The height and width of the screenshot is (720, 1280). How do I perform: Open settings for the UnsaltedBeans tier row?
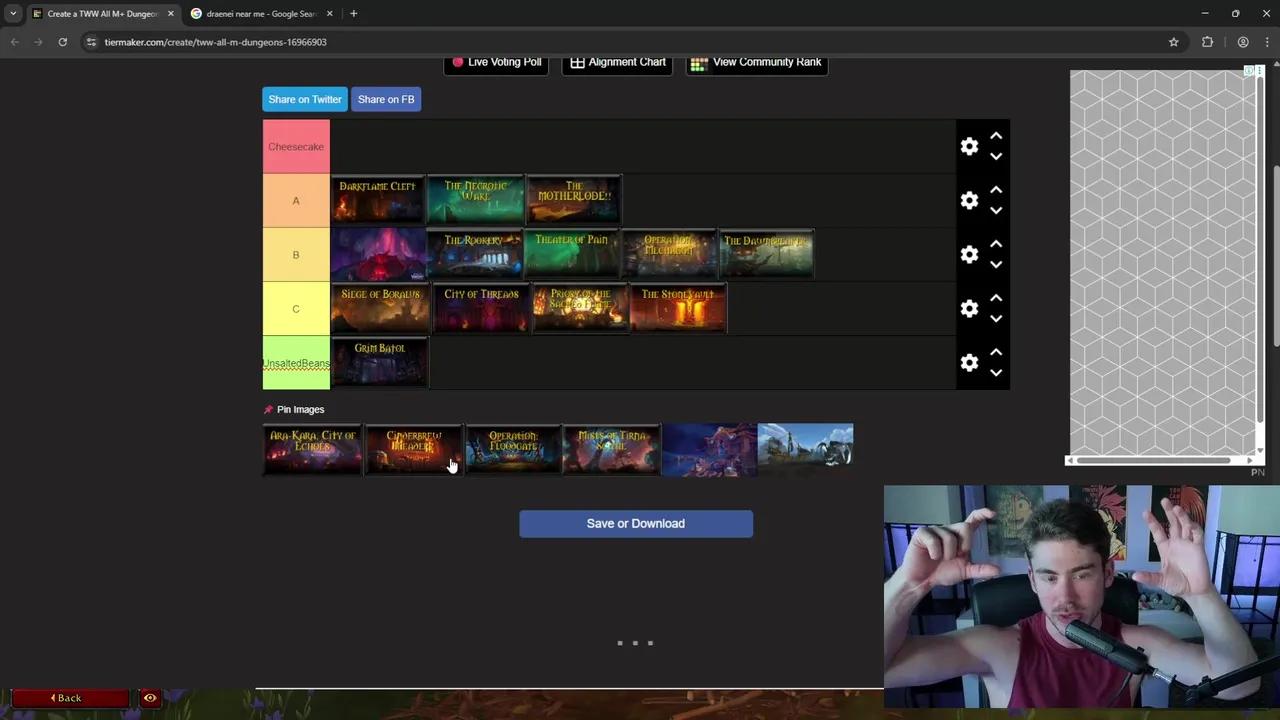point(968,362)
